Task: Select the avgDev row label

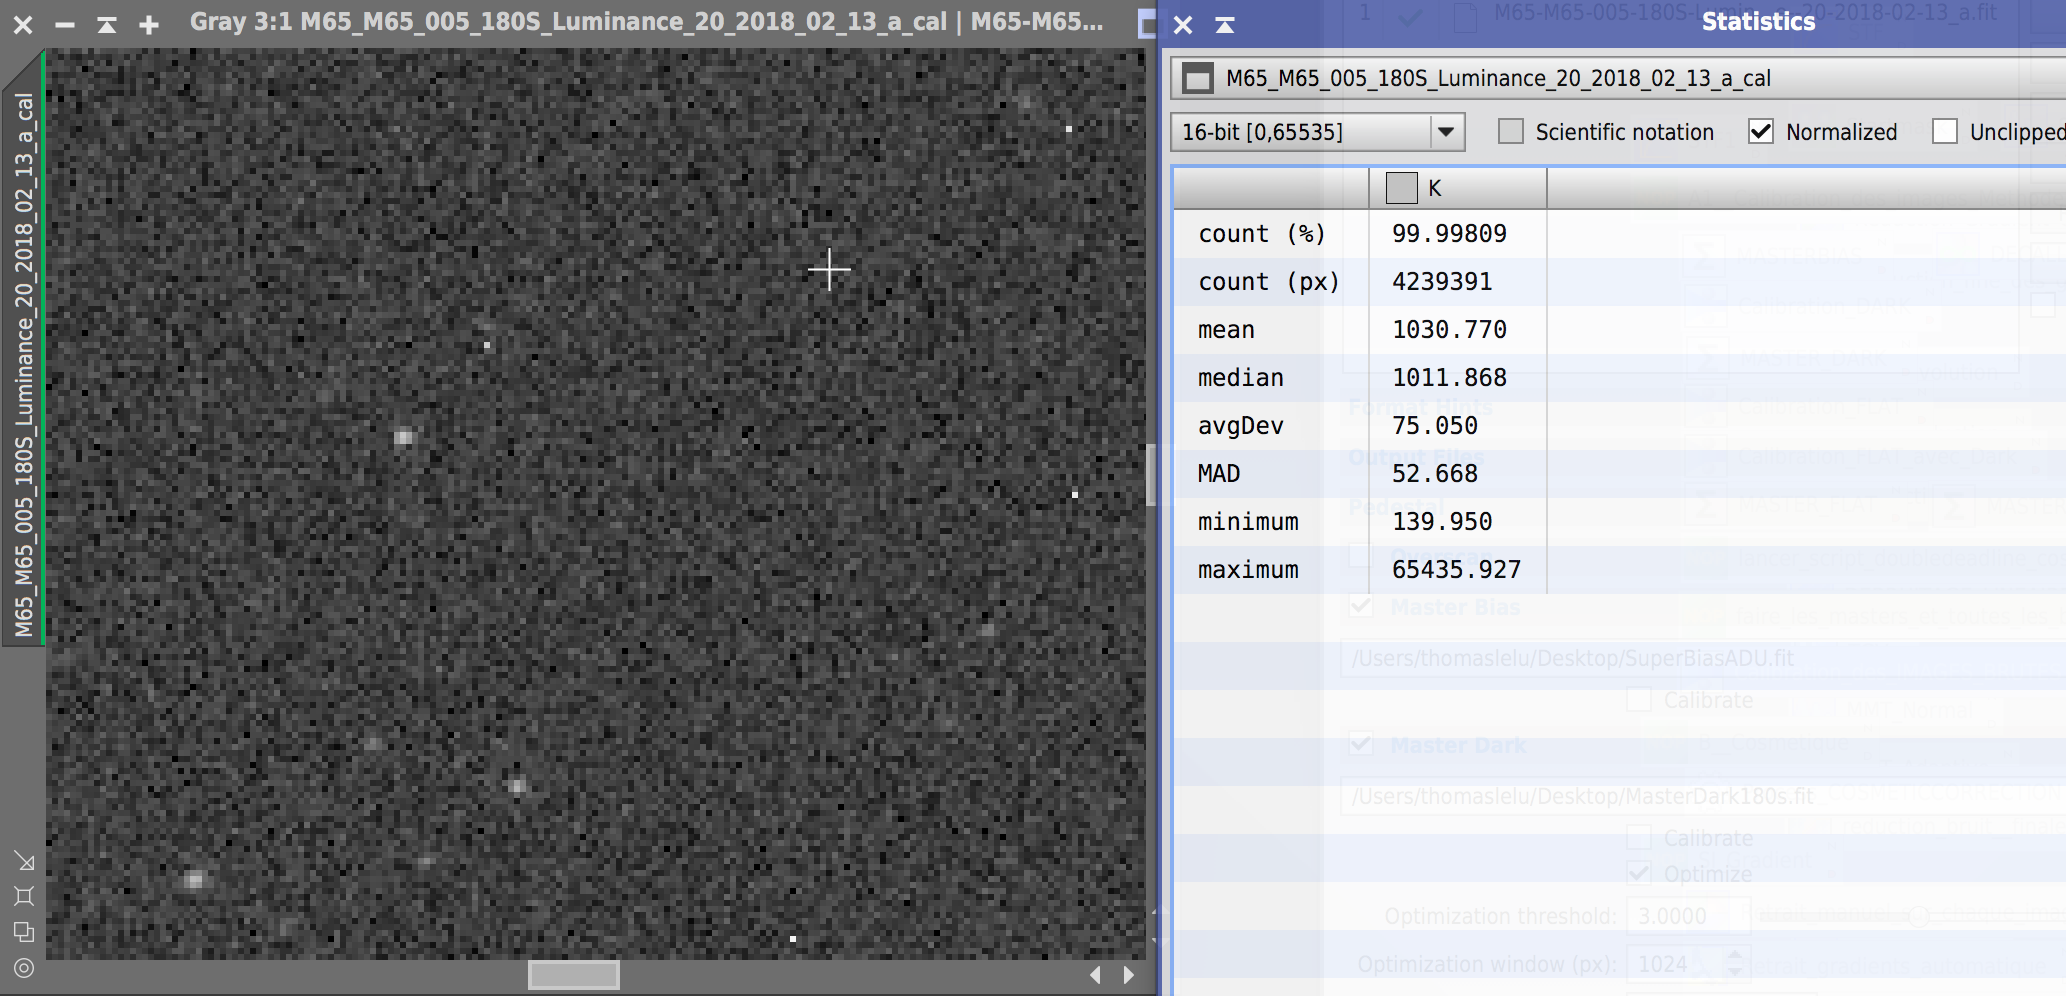Action: 1241,426
